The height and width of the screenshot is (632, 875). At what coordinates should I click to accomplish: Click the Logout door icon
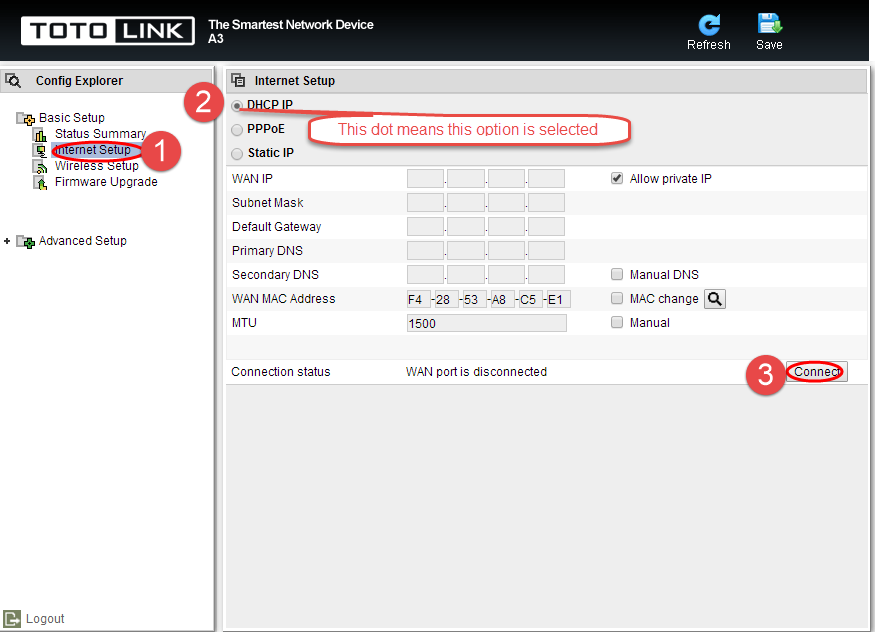point(12,619)
